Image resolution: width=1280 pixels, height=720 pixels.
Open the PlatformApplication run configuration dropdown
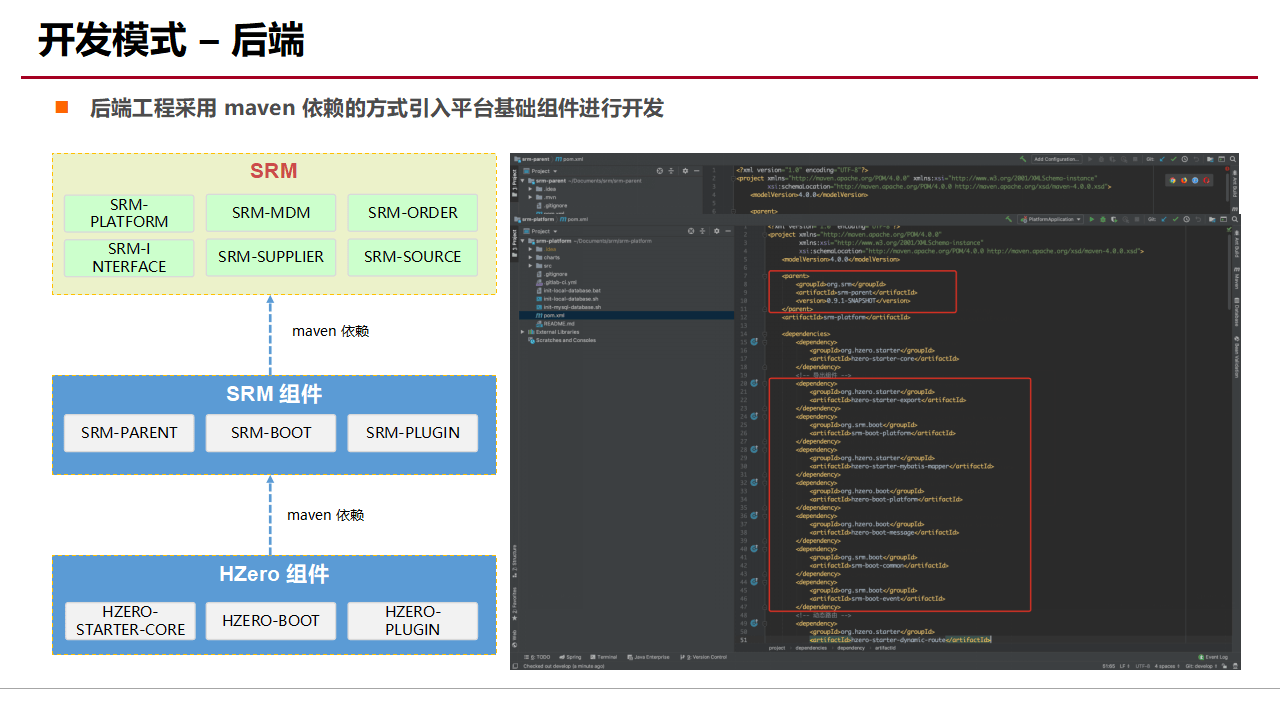[1050, 219]
